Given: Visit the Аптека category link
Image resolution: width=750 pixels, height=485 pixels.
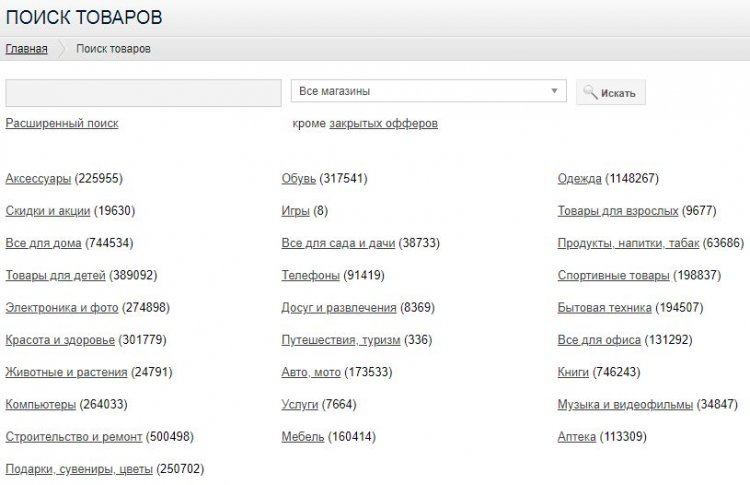Looking at the screenshot, I should tap(577, 437).
